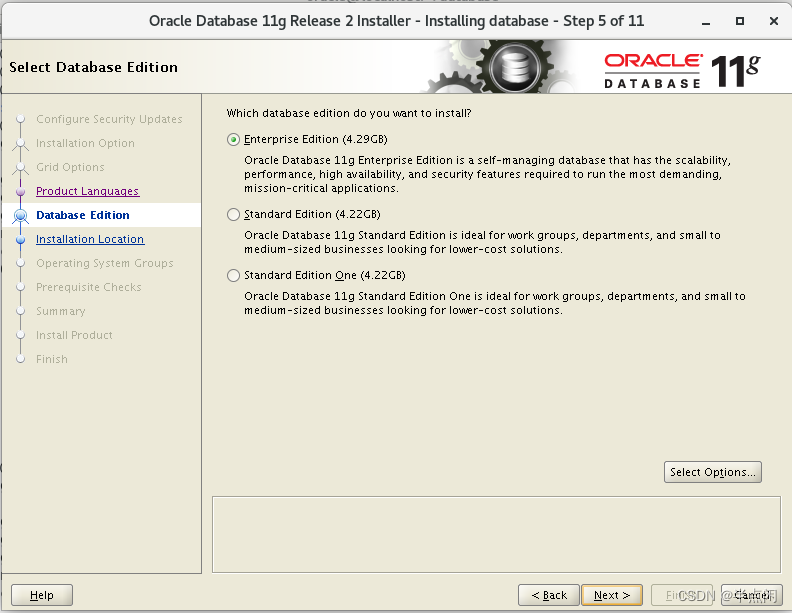This screenshot has height=613, width=792.
Task: Maximize the installer window
Action: pyautogui.click(x=739, y=21)
